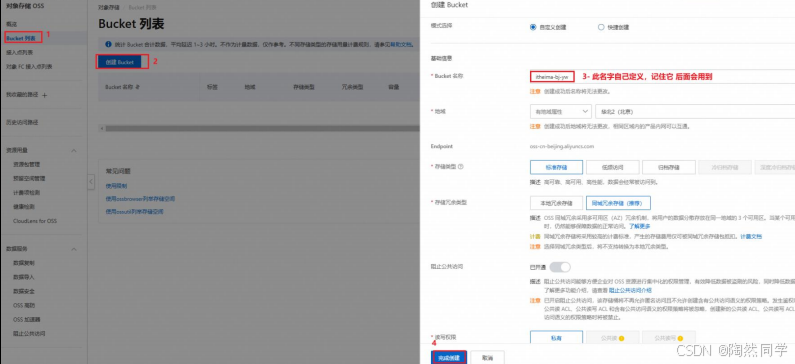This screenshot has width=795, height=364.
Task: Select 公共读 permission option
Action: pyautogui.click(x=612, y=338)
